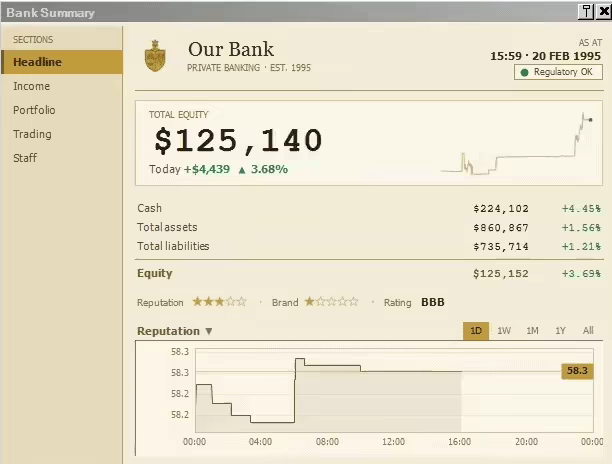Click the 58.3 current value marker

[x=577, y=371]
